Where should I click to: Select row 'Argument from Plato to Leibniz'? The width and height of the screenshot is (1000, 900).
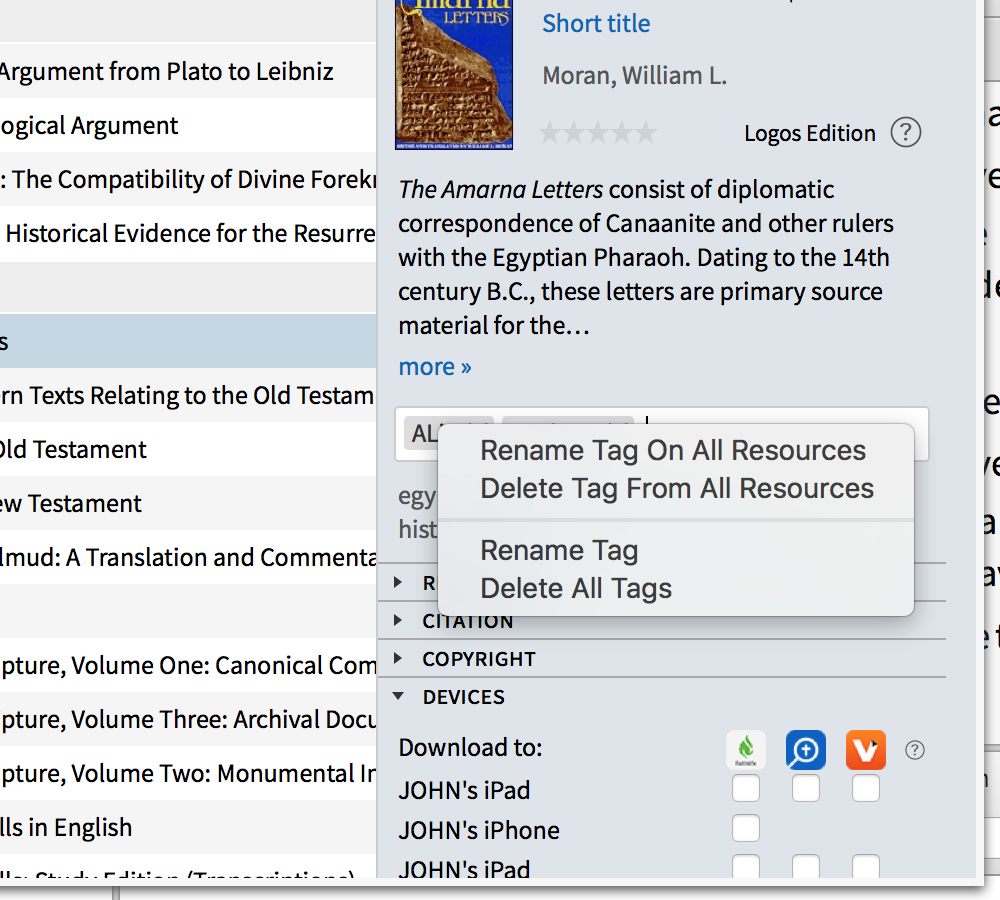point(188,71)
